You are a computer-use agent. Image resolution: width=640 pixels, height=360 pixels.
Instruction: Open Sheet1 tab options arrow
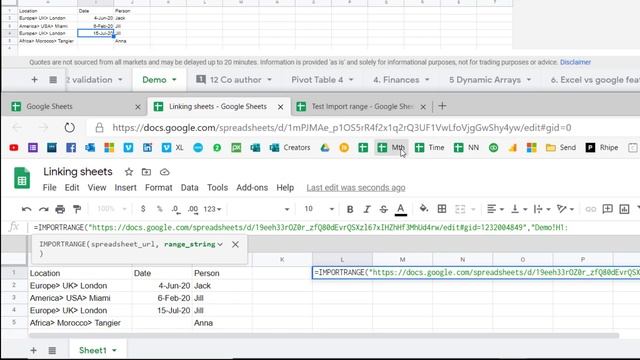115,351
